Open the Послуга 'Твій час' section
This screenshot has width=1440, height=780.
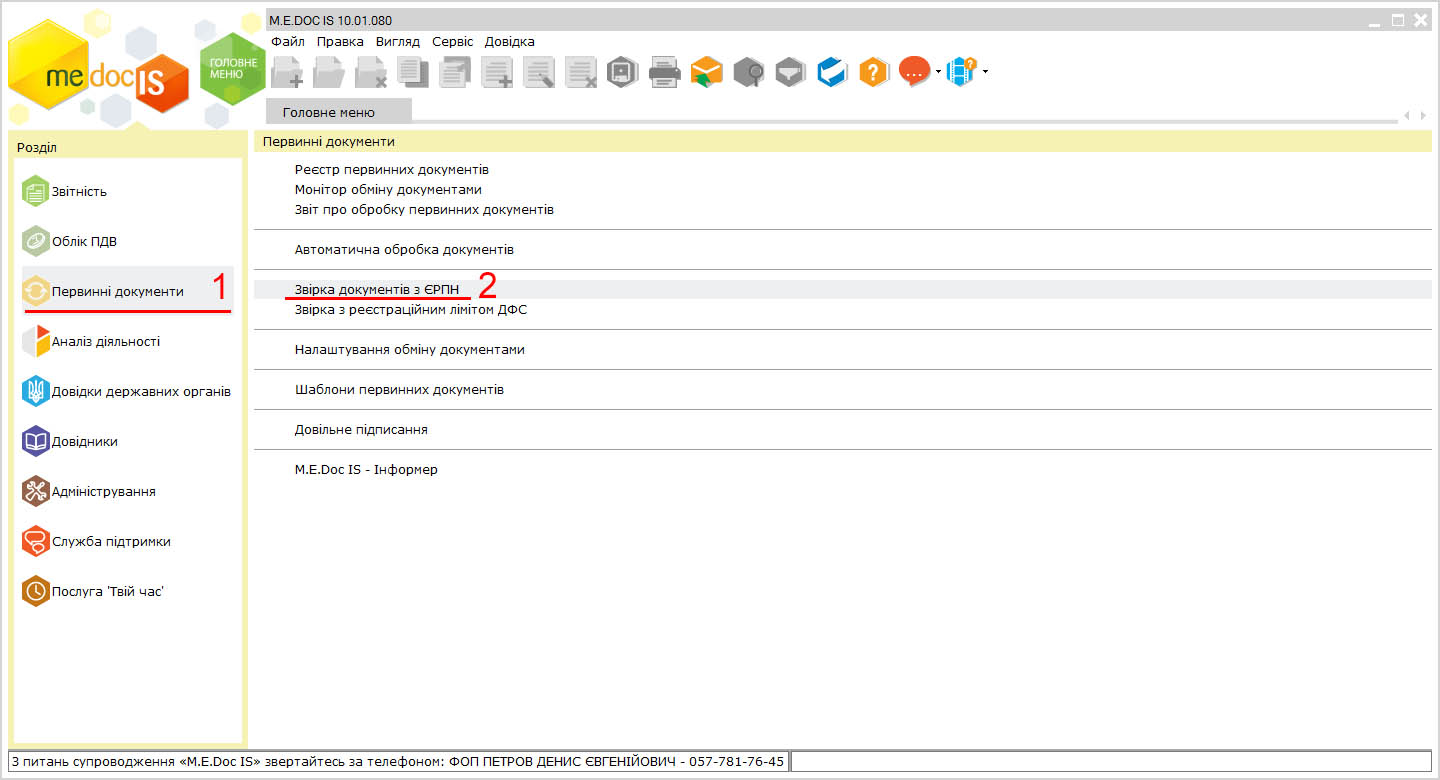point(128,591)
